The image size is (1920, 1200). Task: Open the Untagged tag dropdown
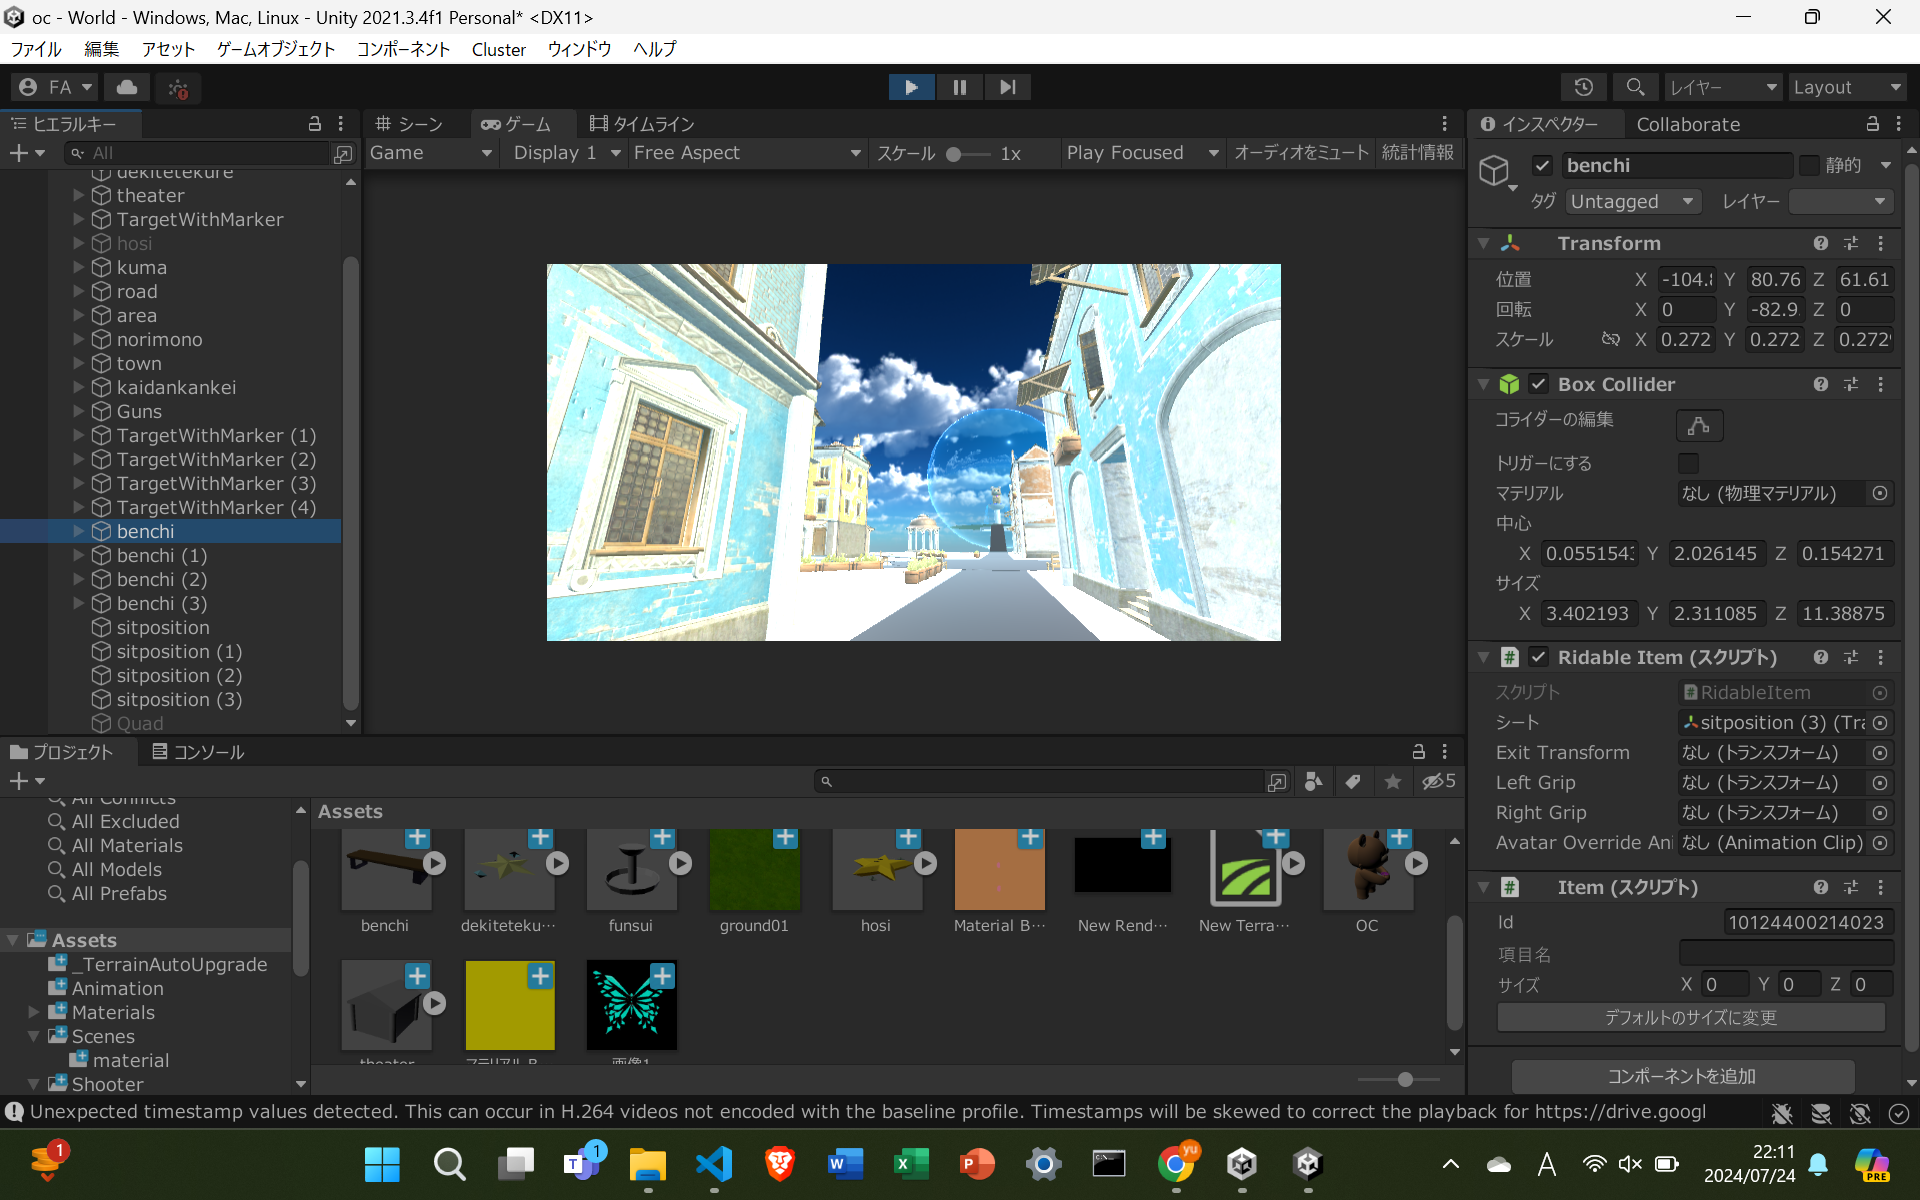[1632, 201]
